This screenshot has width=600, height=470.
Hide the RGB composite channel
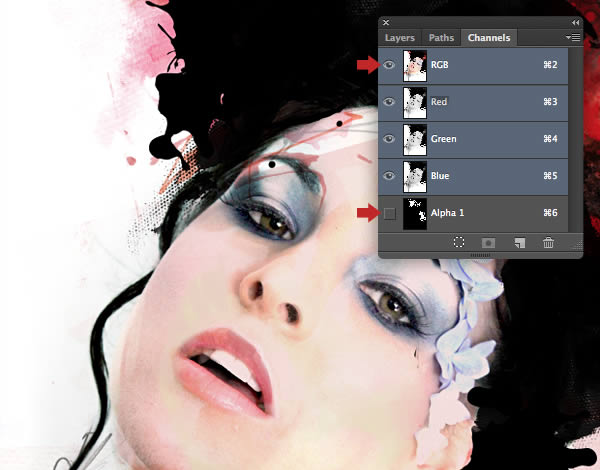[389, 65]
